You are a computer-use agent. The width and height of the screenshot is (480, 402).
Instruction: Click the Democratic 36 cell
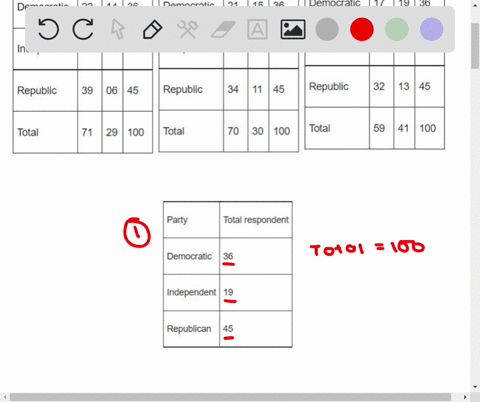pos(256,256)
